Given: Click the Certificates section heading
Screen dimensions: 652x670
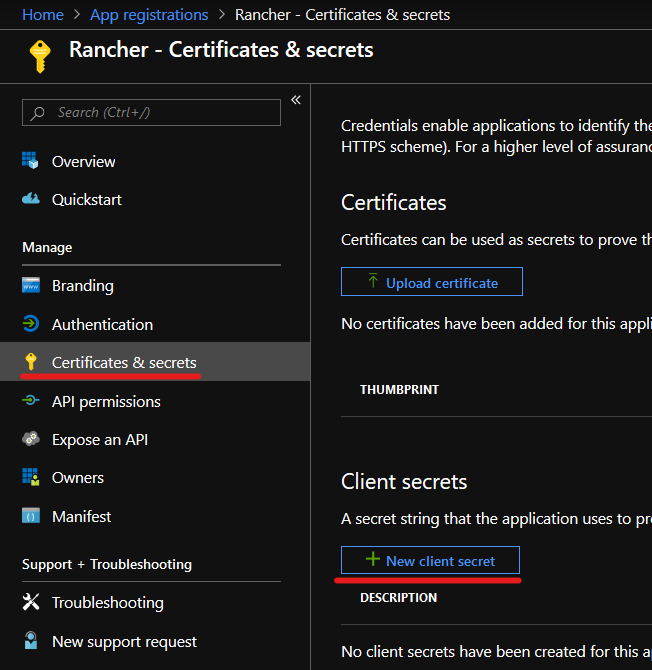Looking at the screenshot, I should point(394,202).
